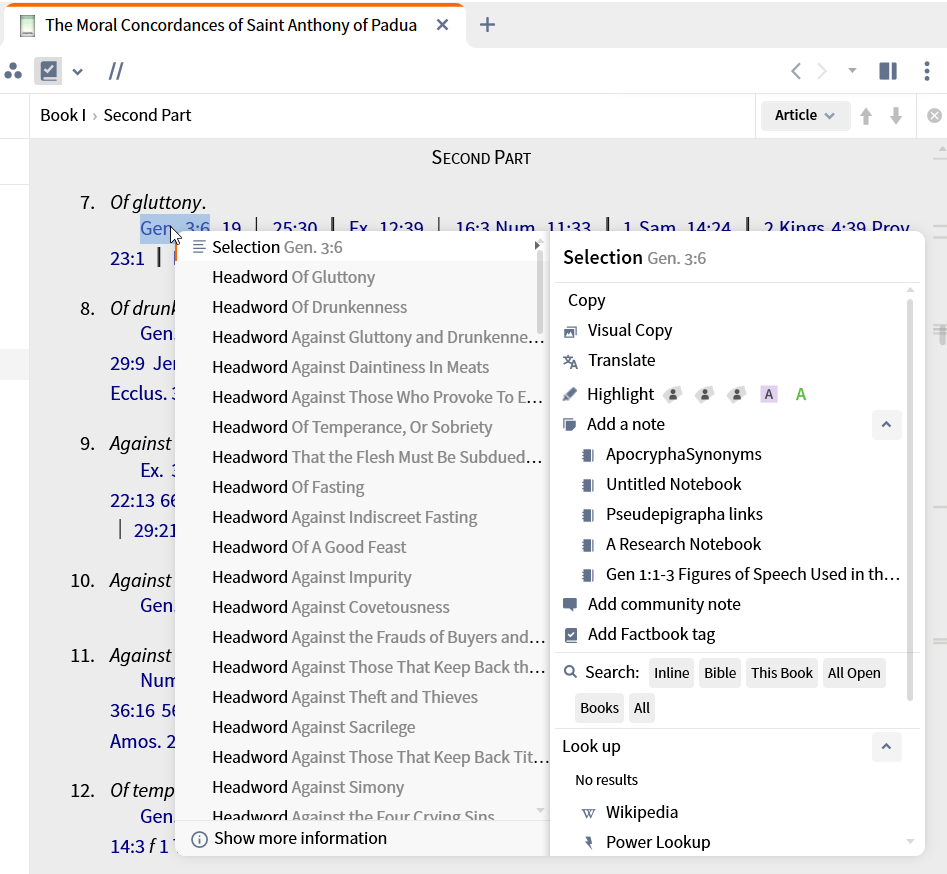
Task: Select the Pseudepigrapha links notebook
Action: (684, 514)
